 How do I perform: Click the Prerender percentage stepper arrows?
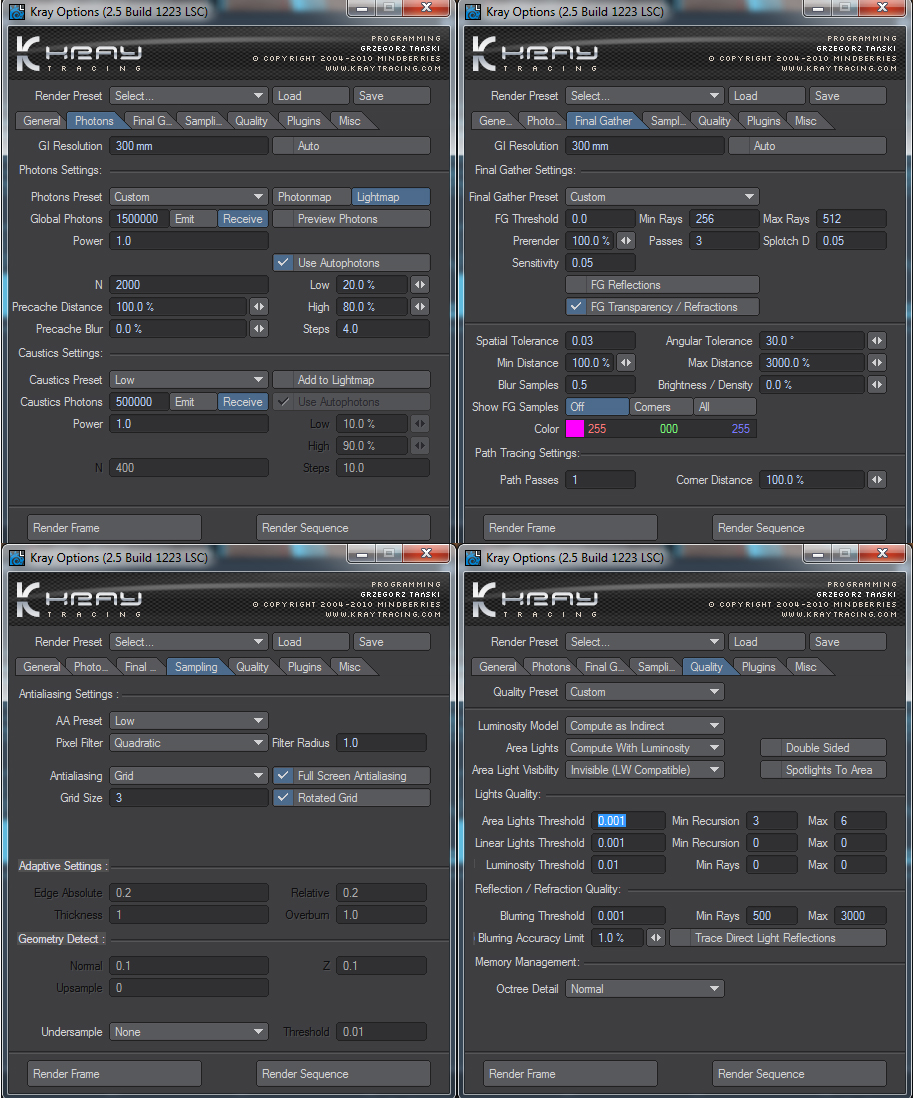[626, 241]
